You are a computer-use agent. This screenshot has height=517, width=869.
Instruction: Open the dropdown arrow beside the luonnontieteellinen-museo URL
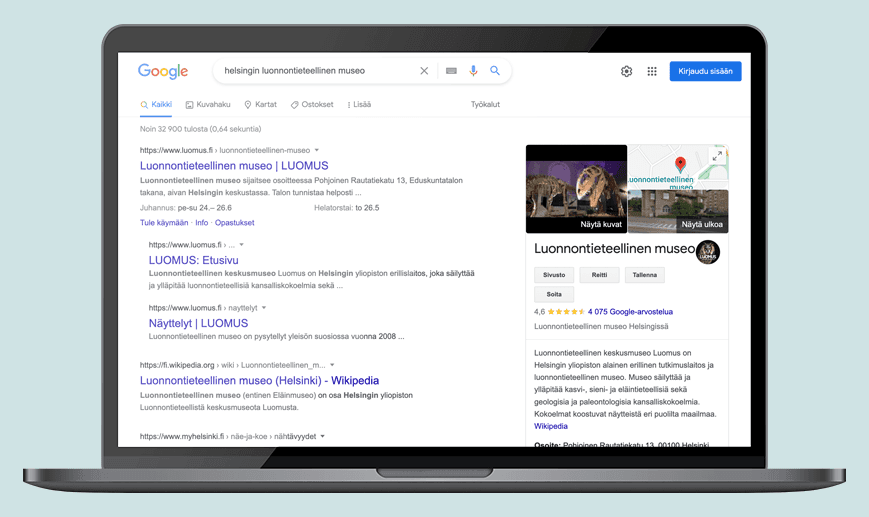click(x=317, y=150)
